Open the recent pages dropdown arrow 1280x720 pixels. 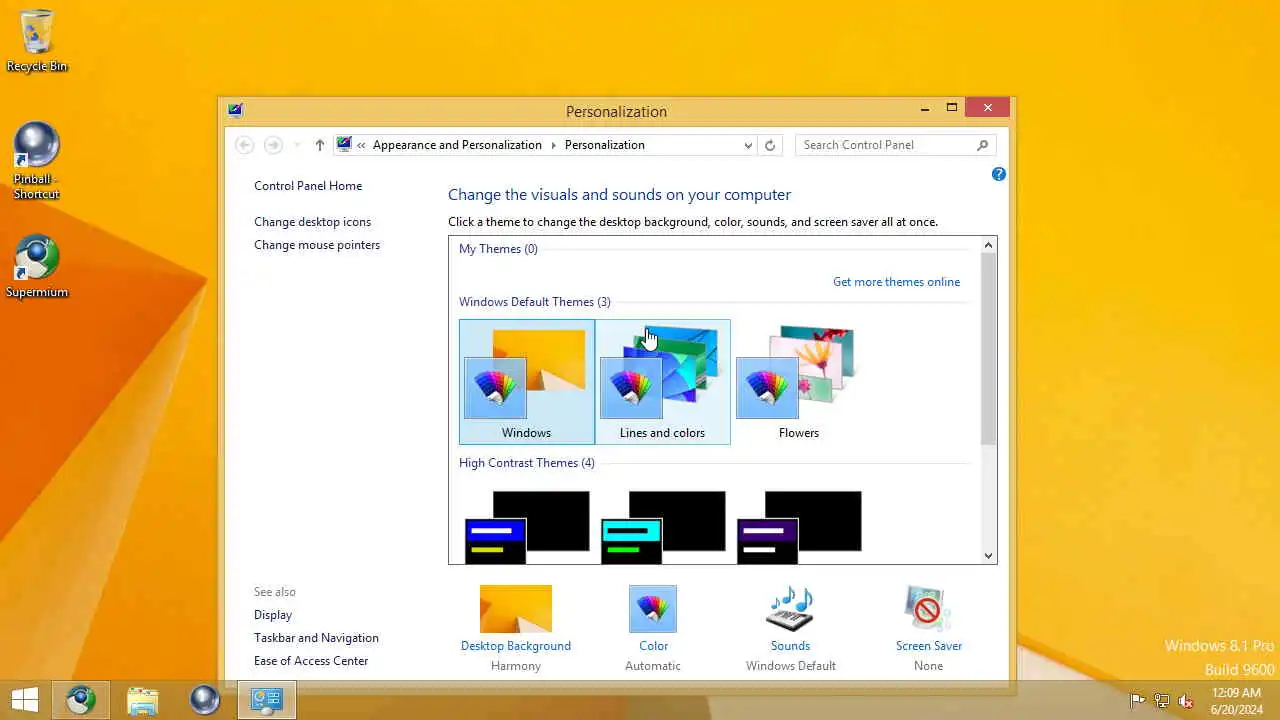(x=297, y=146)
